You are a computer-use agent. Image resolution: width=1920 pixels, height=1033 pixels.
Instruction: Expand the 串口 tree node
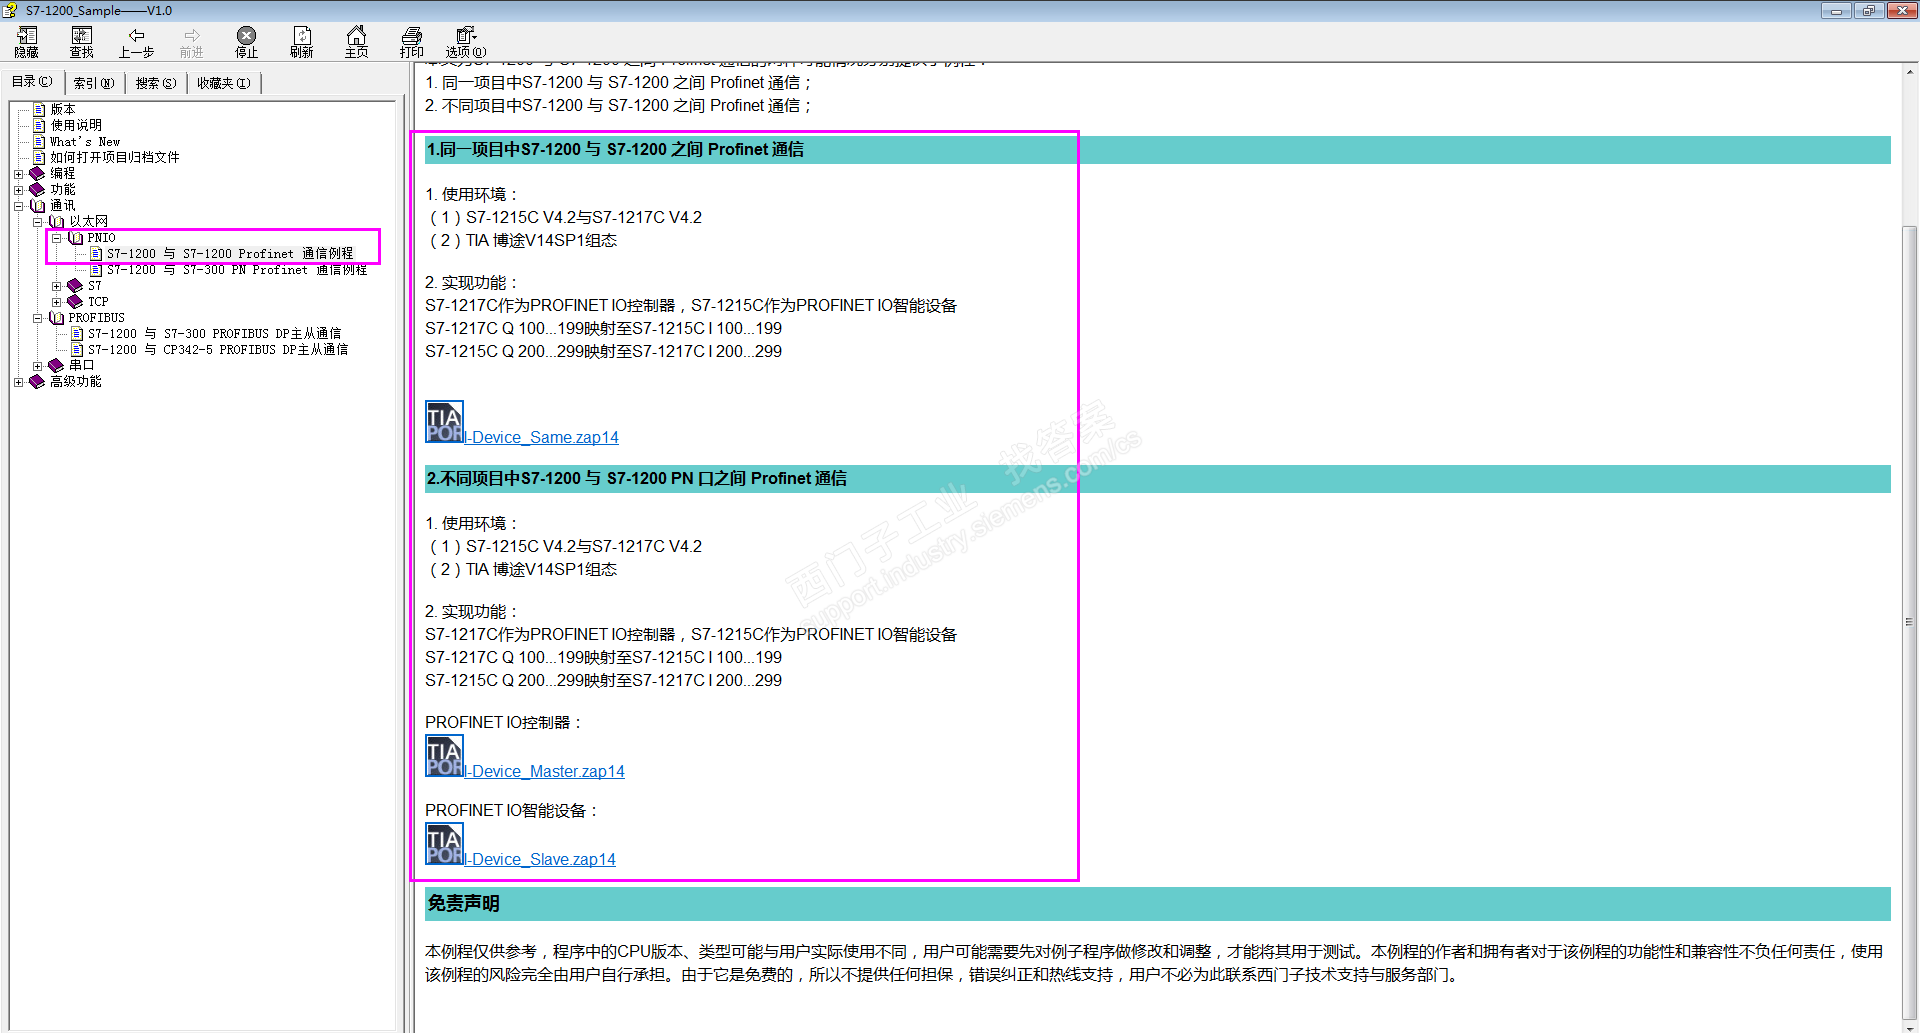[38, 366]
